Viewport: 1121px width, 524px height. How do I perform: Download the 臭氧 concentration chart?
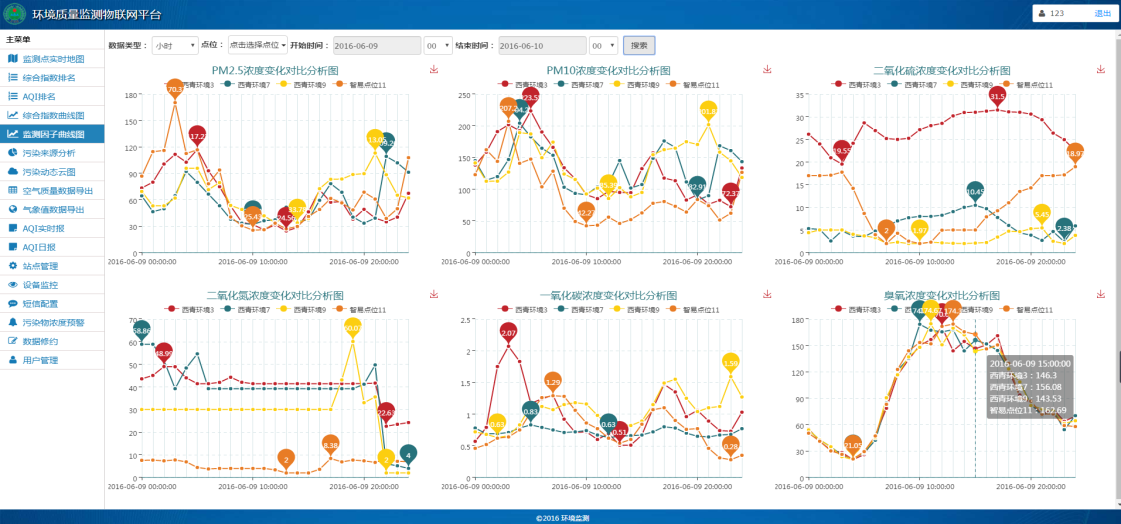1100,295
